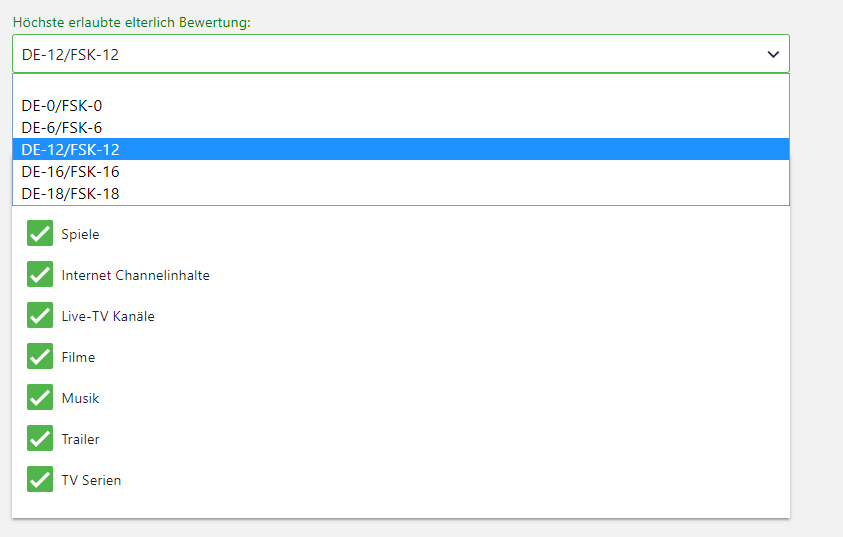
Task: Click the Internet Channelinhalte label text
Action: point(135,275)
